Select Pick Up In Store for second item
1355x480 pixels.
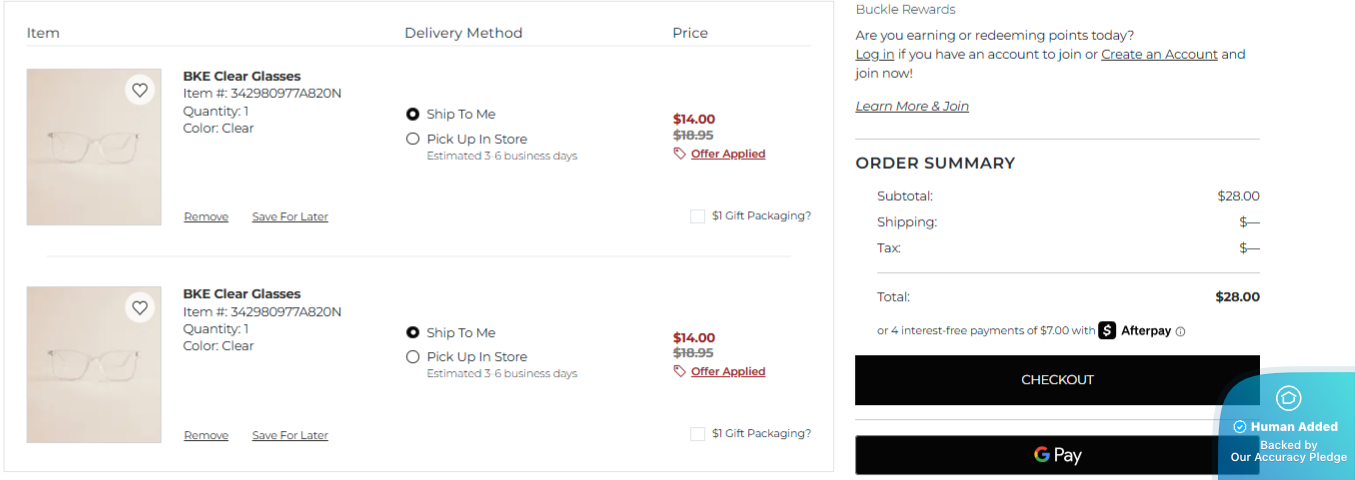coord(412,357)
